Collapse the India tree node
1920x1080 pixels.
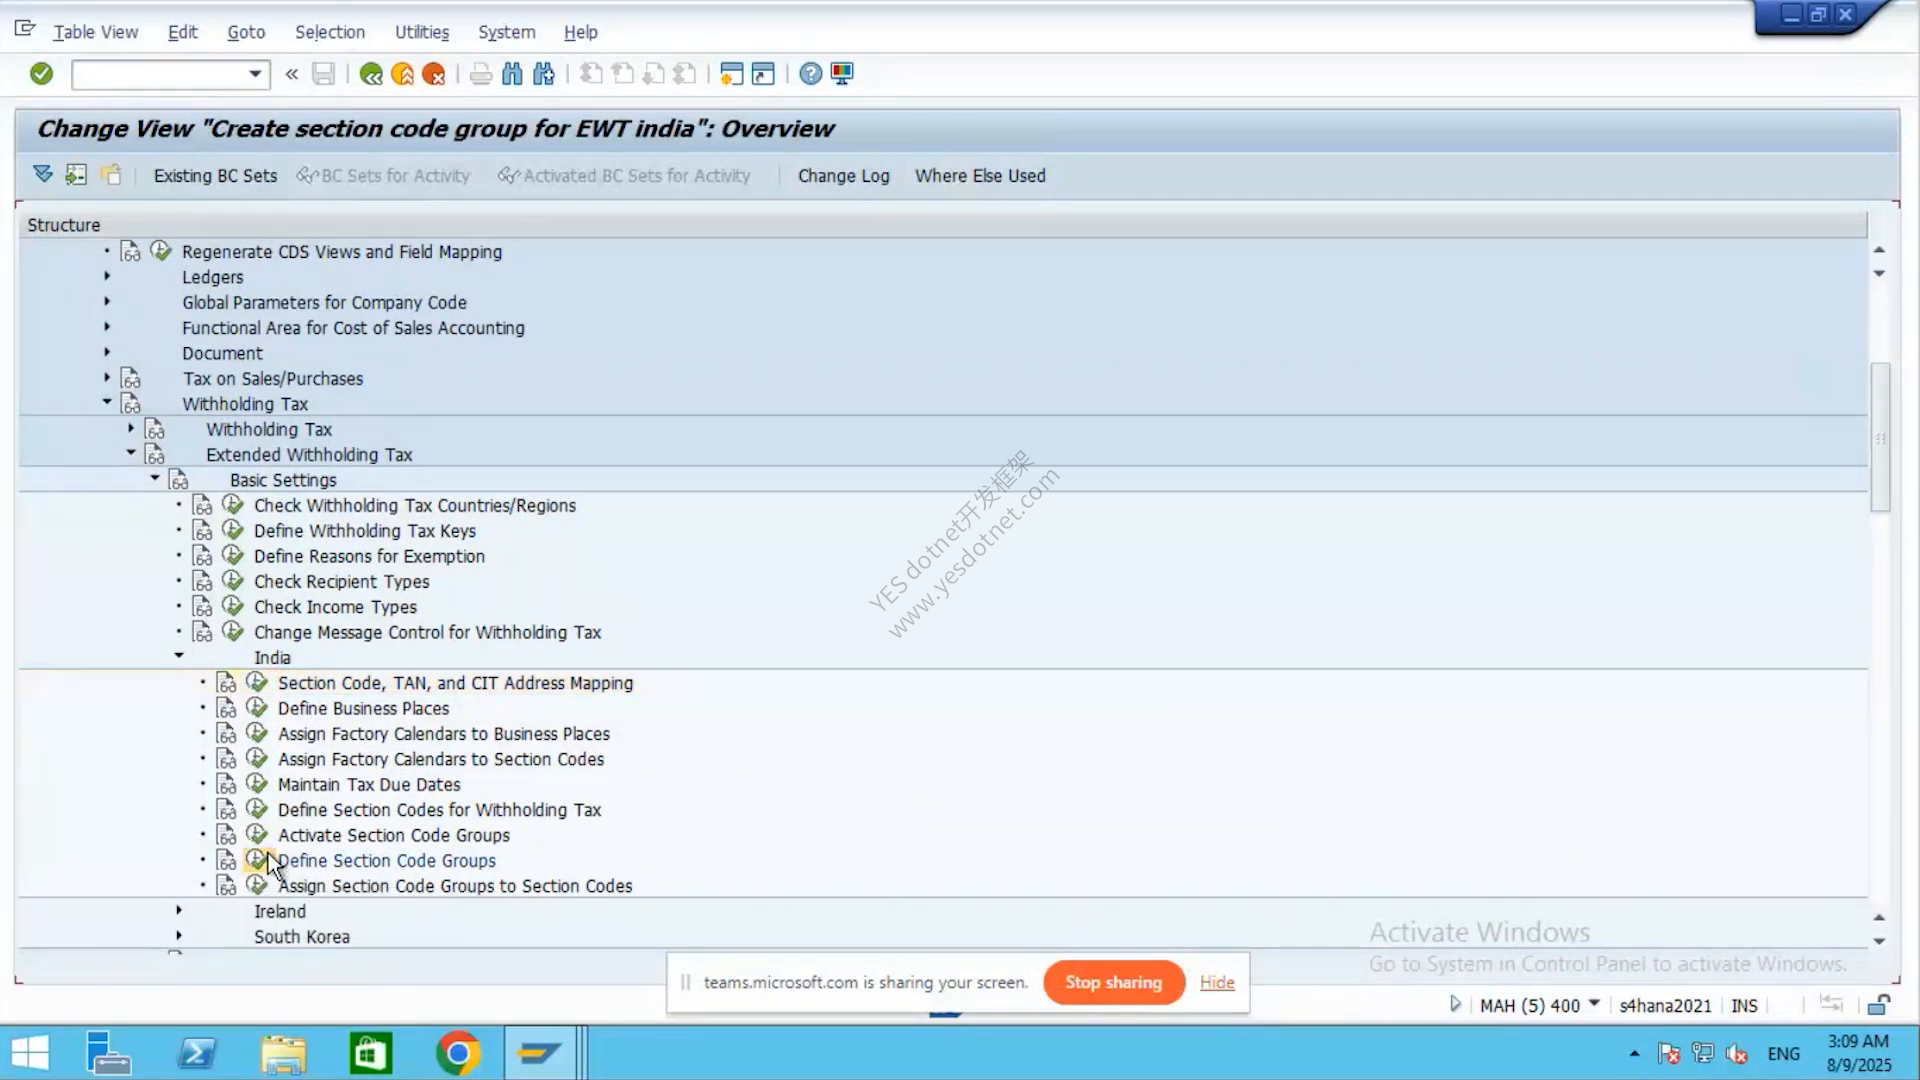[179, 656]
